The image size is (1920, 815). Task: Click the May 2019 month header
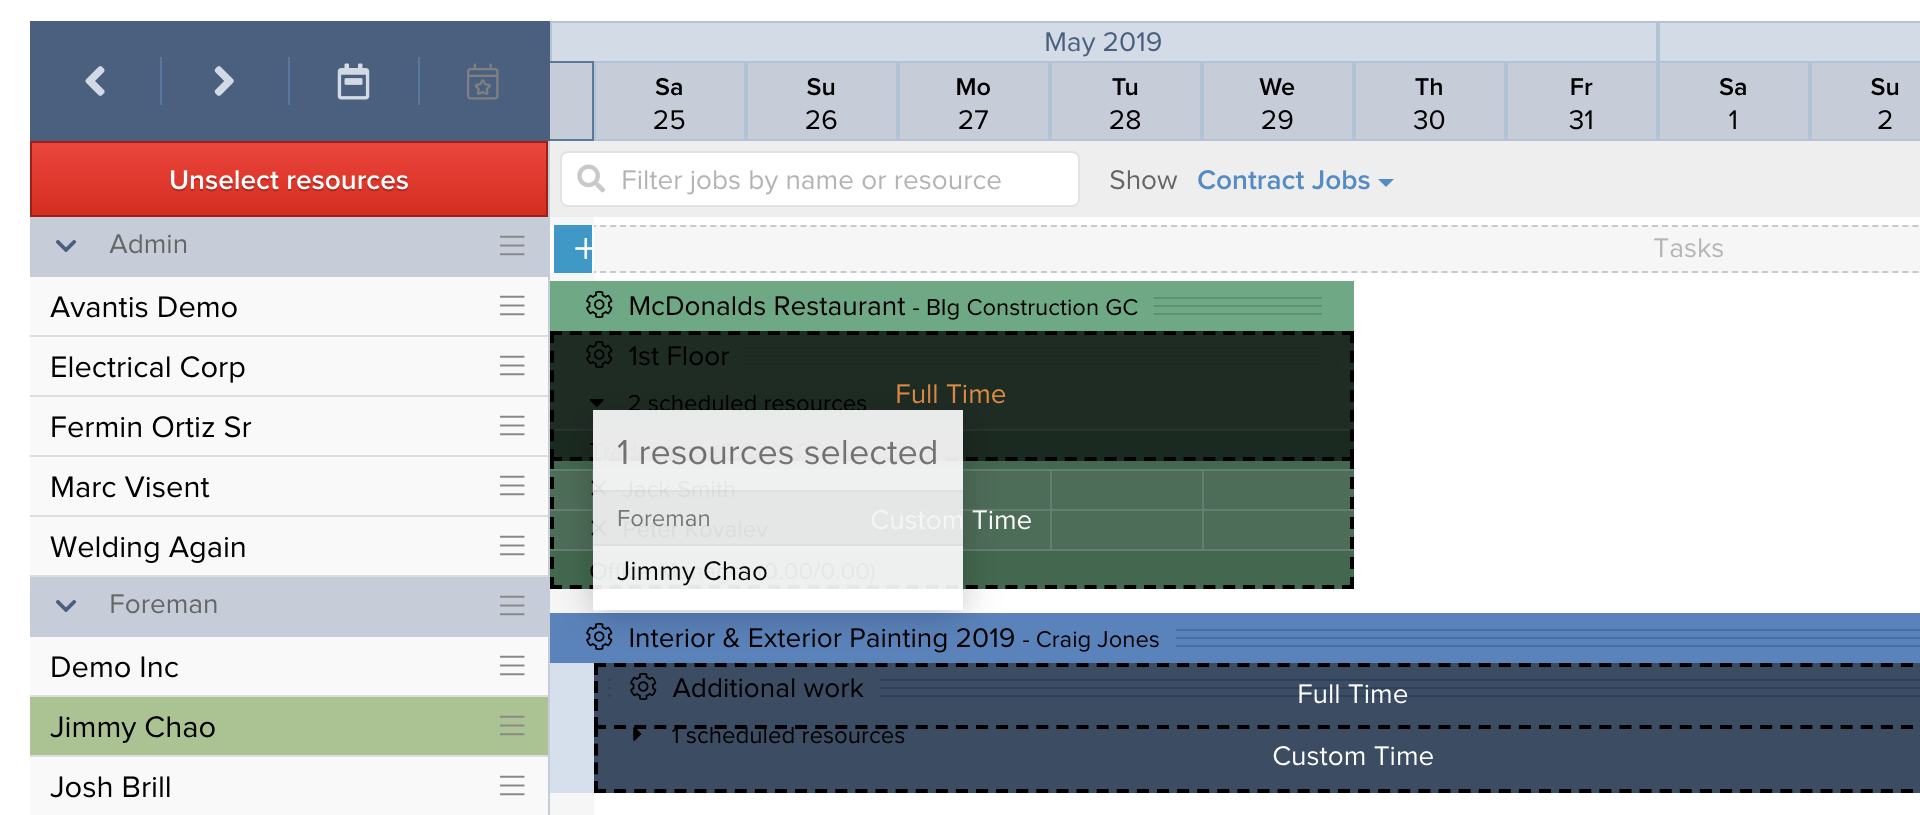[x=1103, y=42]
